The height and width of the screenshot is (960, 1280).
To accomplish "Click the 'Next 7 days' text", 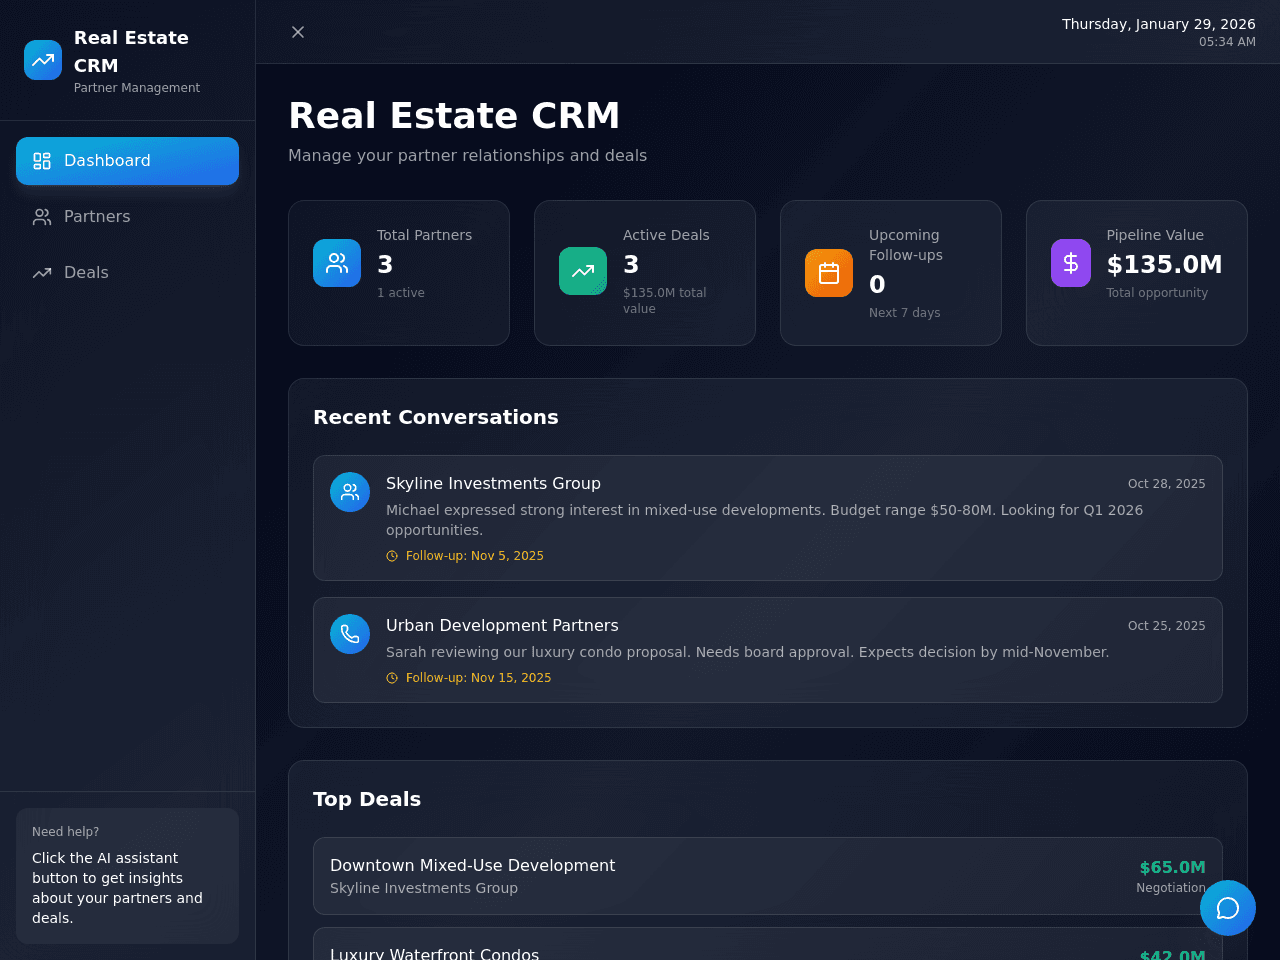I will pyautogui.click(x=905, y=313).
